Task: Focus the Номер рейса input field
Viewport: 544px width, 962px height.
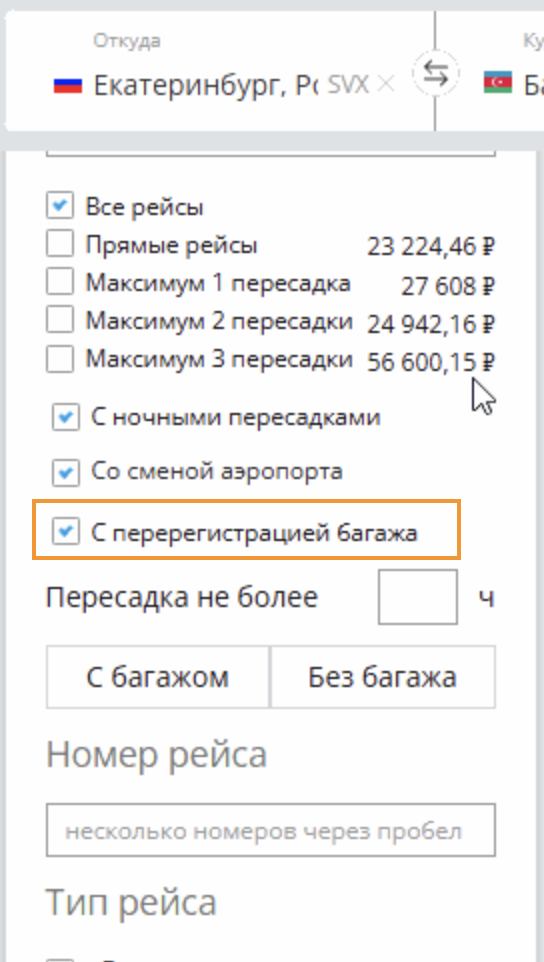Action: coord(270,830)
